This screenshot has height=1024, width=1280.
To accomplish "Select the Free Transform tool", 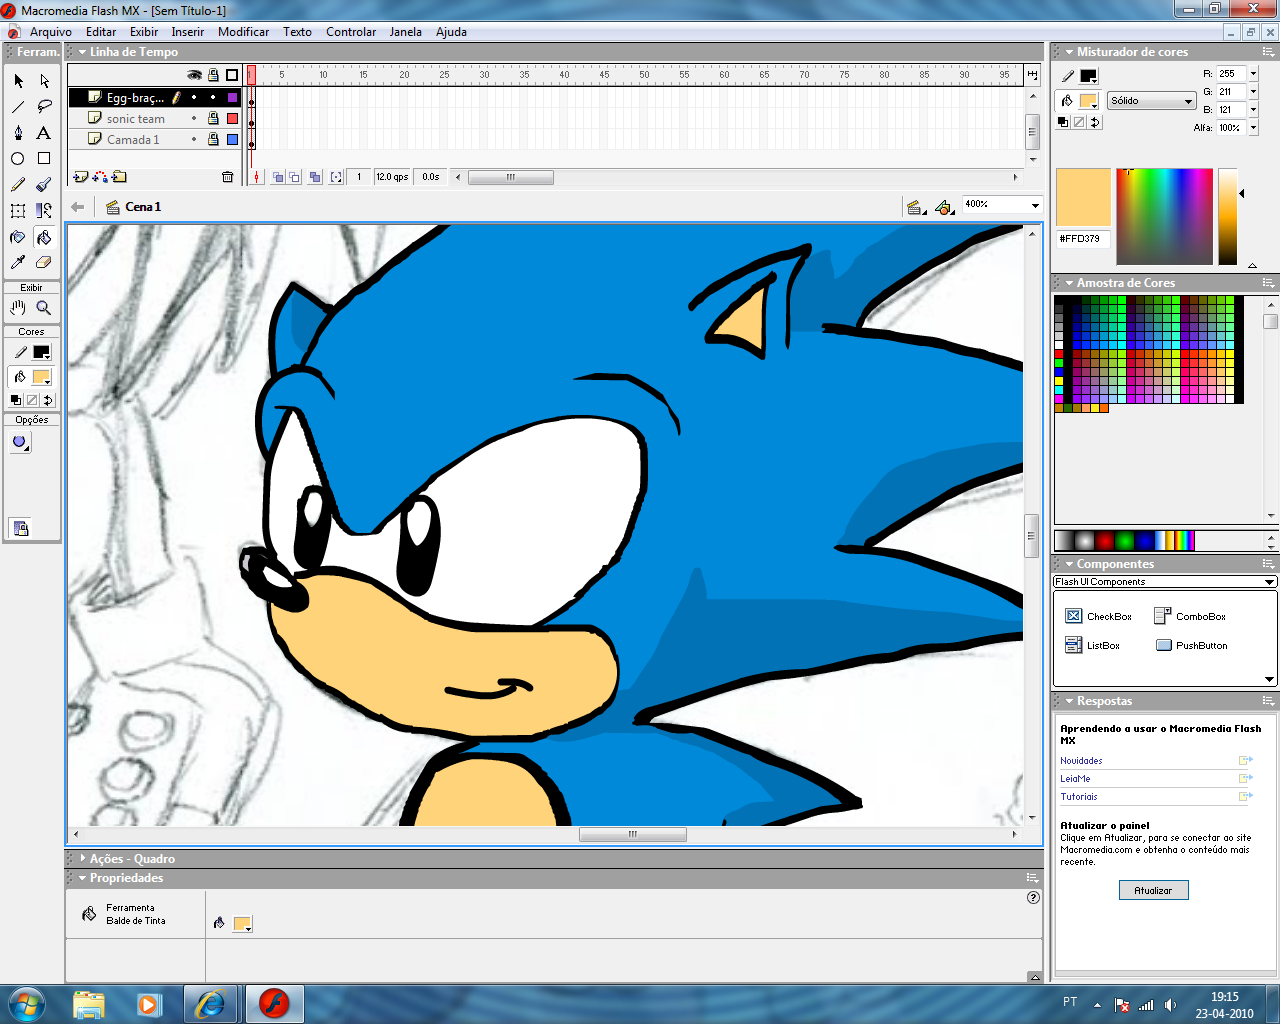I will (x=18, y=211).
